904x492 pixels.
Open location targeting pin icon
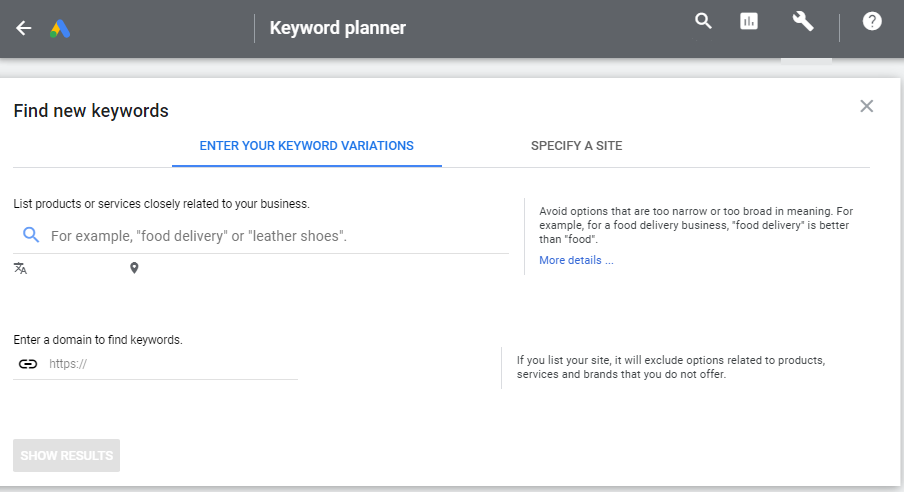[134, 268]
